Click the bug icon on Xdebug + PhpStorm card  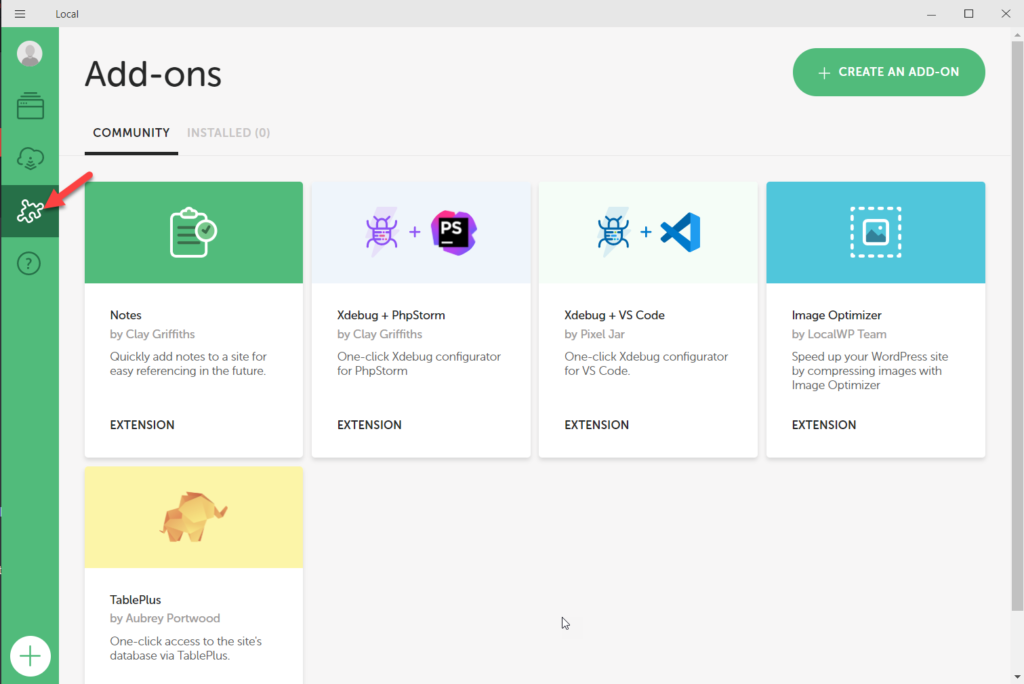click(381, 232)
